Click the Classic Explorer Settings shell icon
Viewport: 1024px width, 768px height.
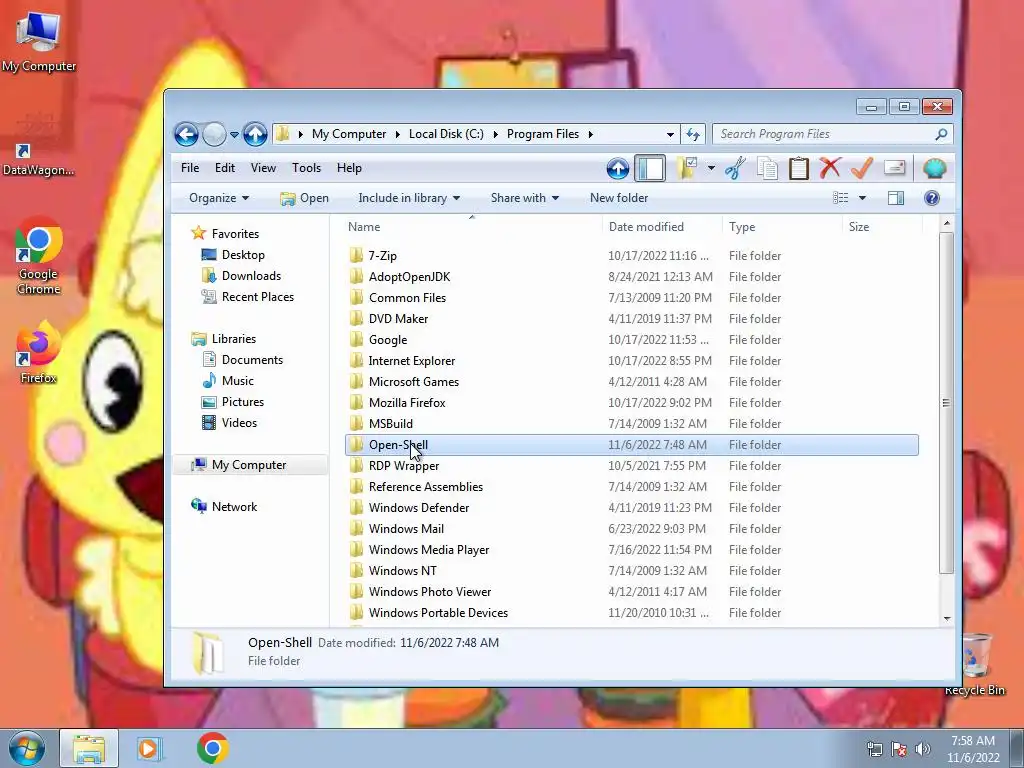click(935, 168)
